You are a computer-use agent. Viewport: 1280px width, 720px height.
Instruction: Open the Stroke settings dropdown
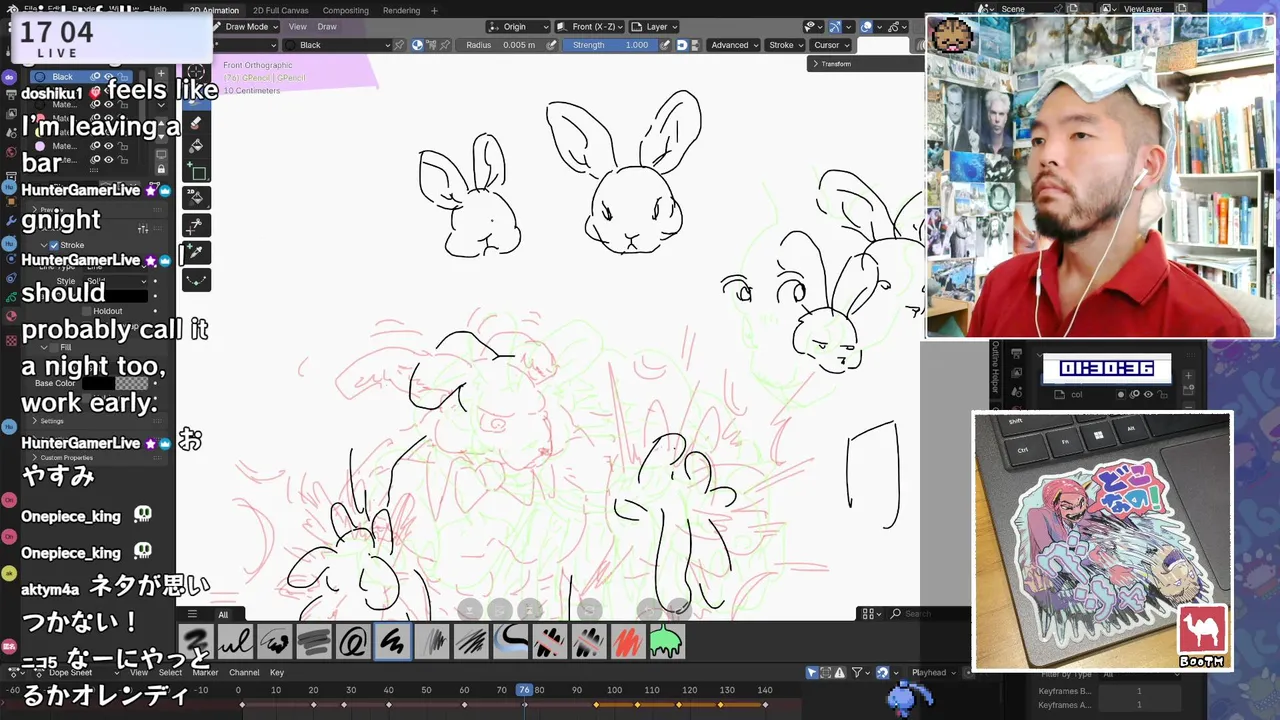[x=785, y=45]
